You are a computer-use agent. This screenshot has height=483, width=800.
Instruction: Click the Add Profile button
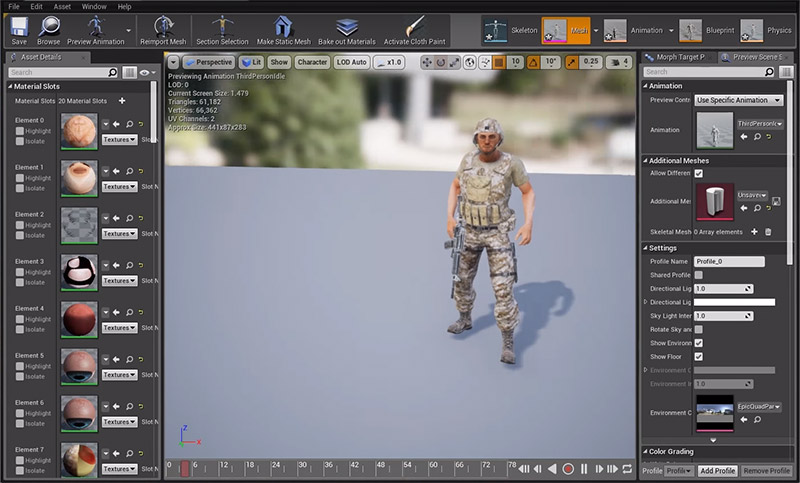[717, 470]
